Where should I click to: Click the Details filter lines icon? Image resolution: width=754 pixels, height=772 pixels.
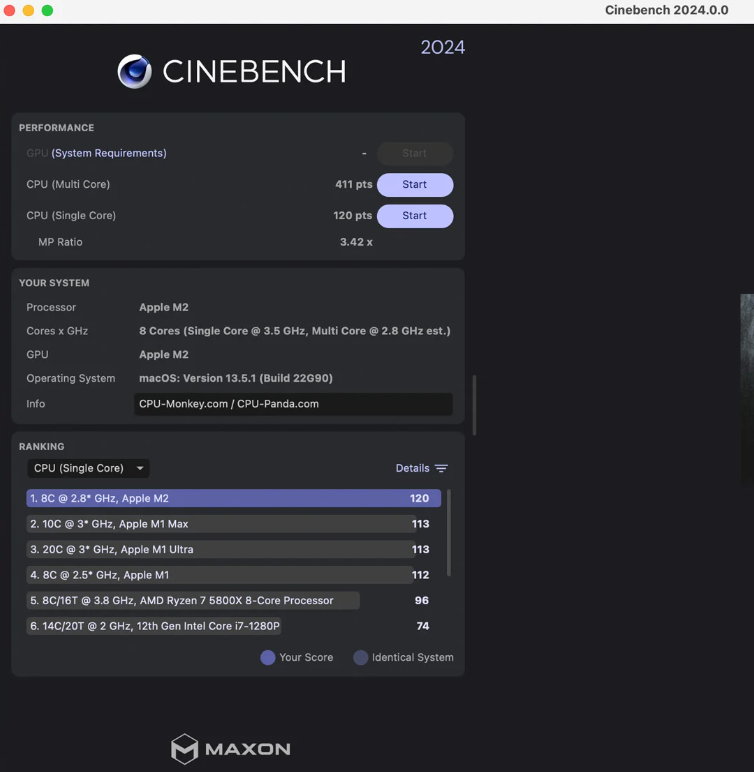441,468
